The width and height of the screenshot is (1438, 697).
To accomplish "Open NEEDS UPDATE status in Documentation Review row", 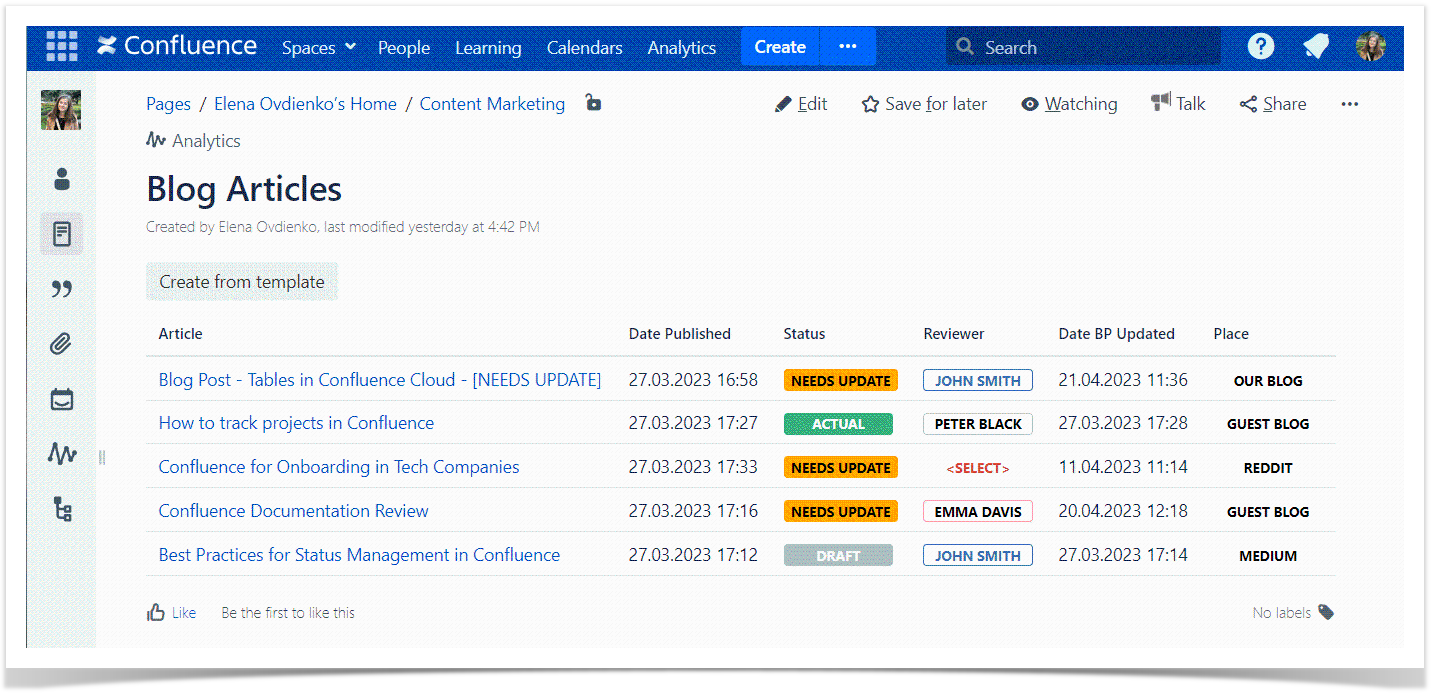I will [841, 512].
